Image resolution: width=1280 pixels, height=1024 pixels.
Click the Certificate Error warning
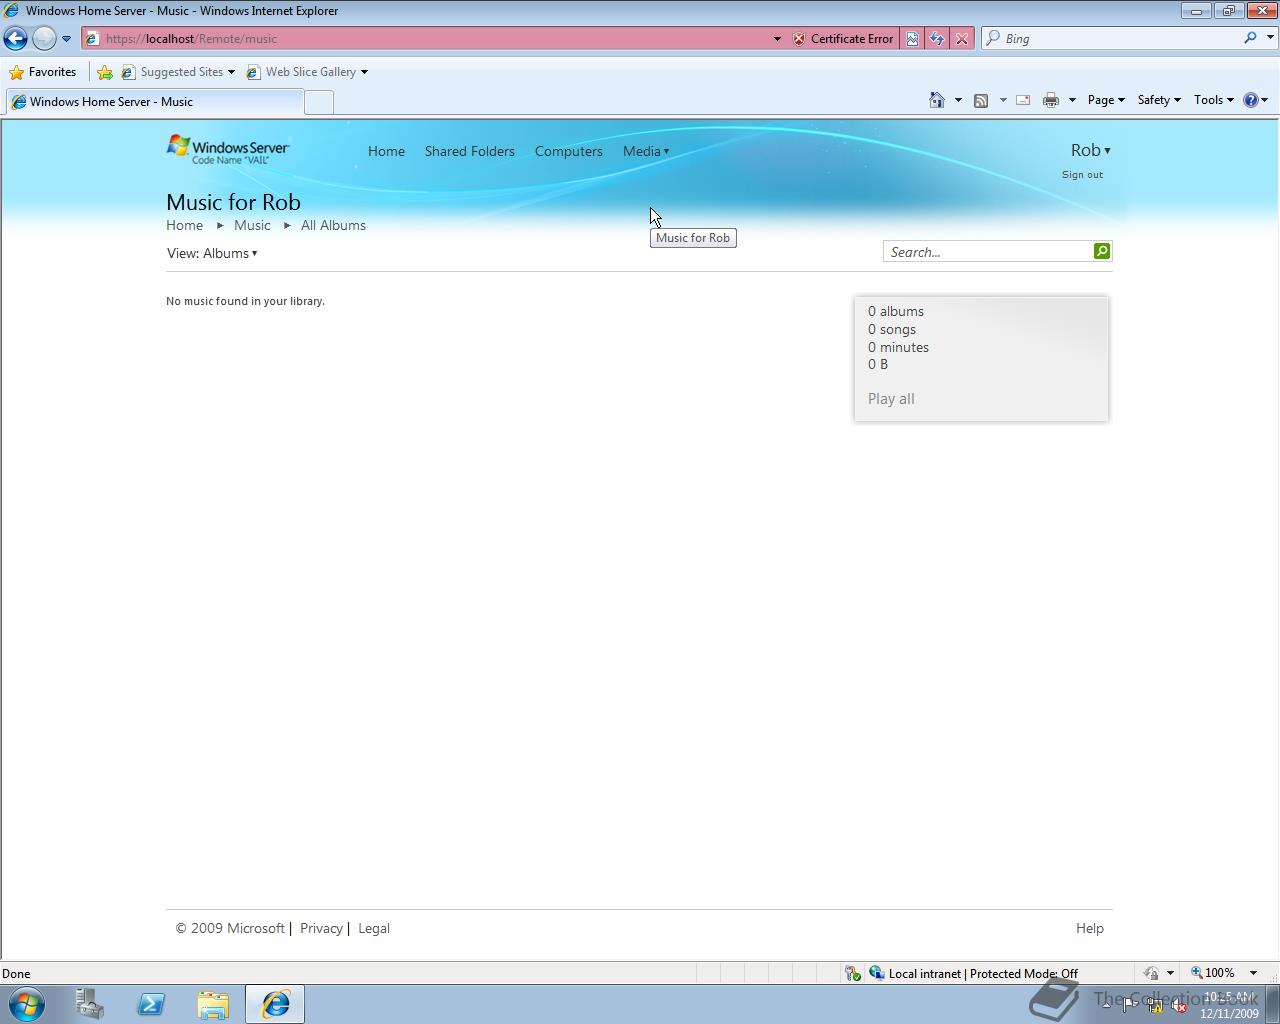tap(843, 39)
